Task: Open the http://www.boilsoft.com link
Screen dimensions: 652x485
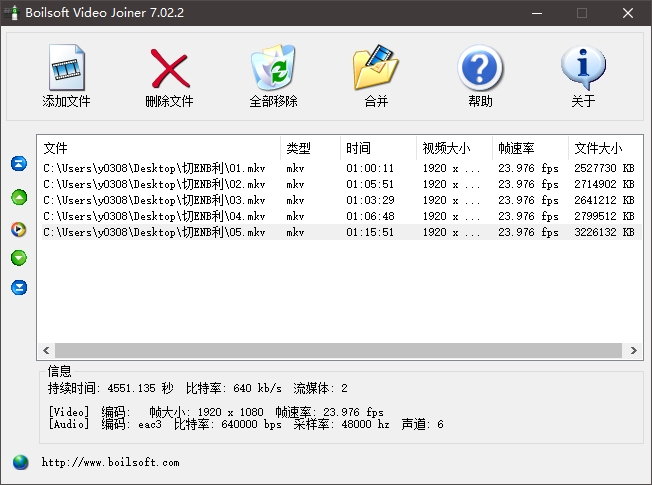Action: [x=110, y=462]
